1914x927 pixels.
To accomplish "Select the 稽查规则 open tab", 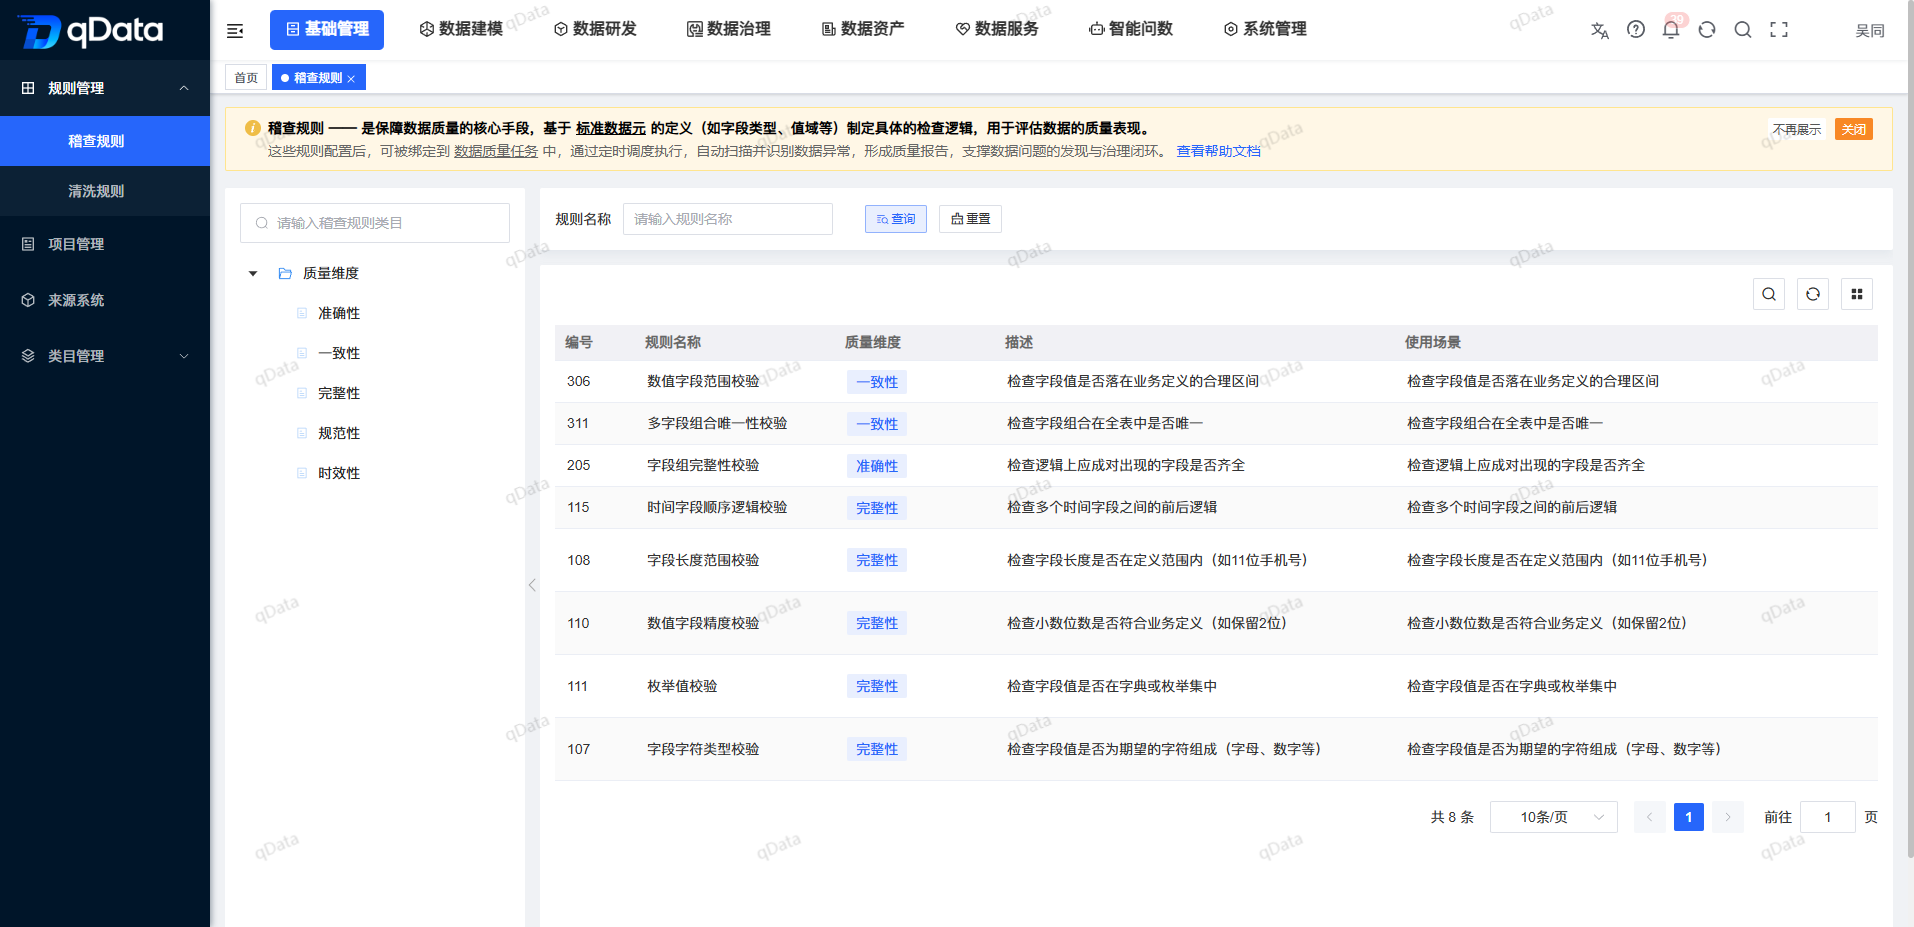I will (317, 78).
